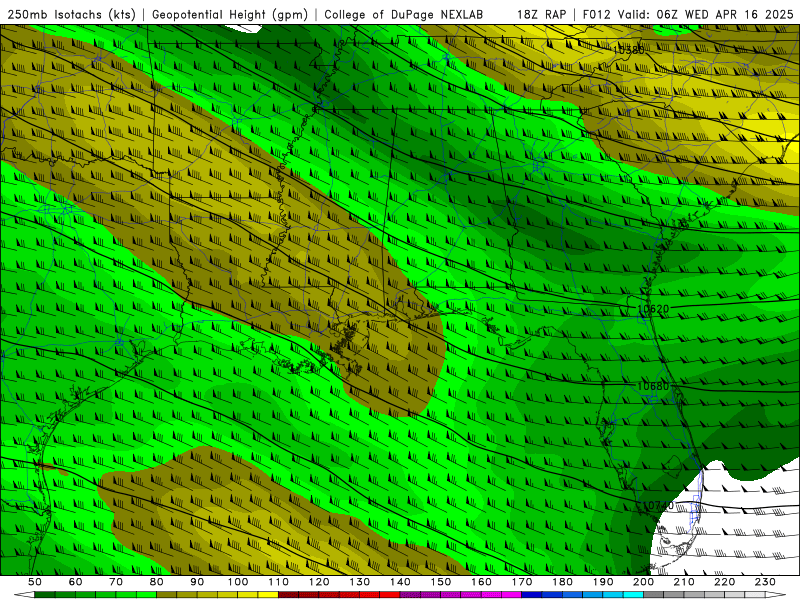The height and width of the screenshot is (600, 800).
Task: Click the '220' colorbar value
Action: click(x=724, y=582)
